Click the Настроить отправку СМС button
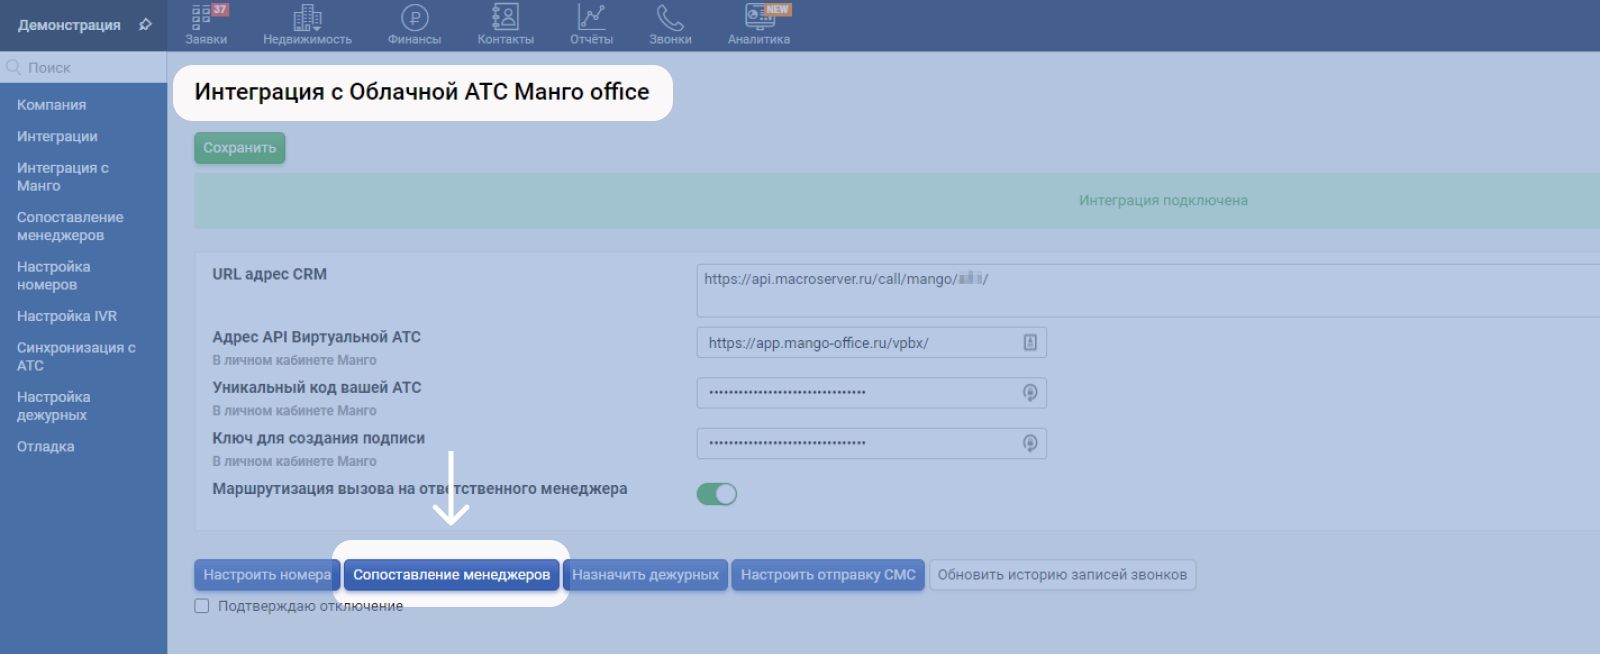 tap(827, 575)
